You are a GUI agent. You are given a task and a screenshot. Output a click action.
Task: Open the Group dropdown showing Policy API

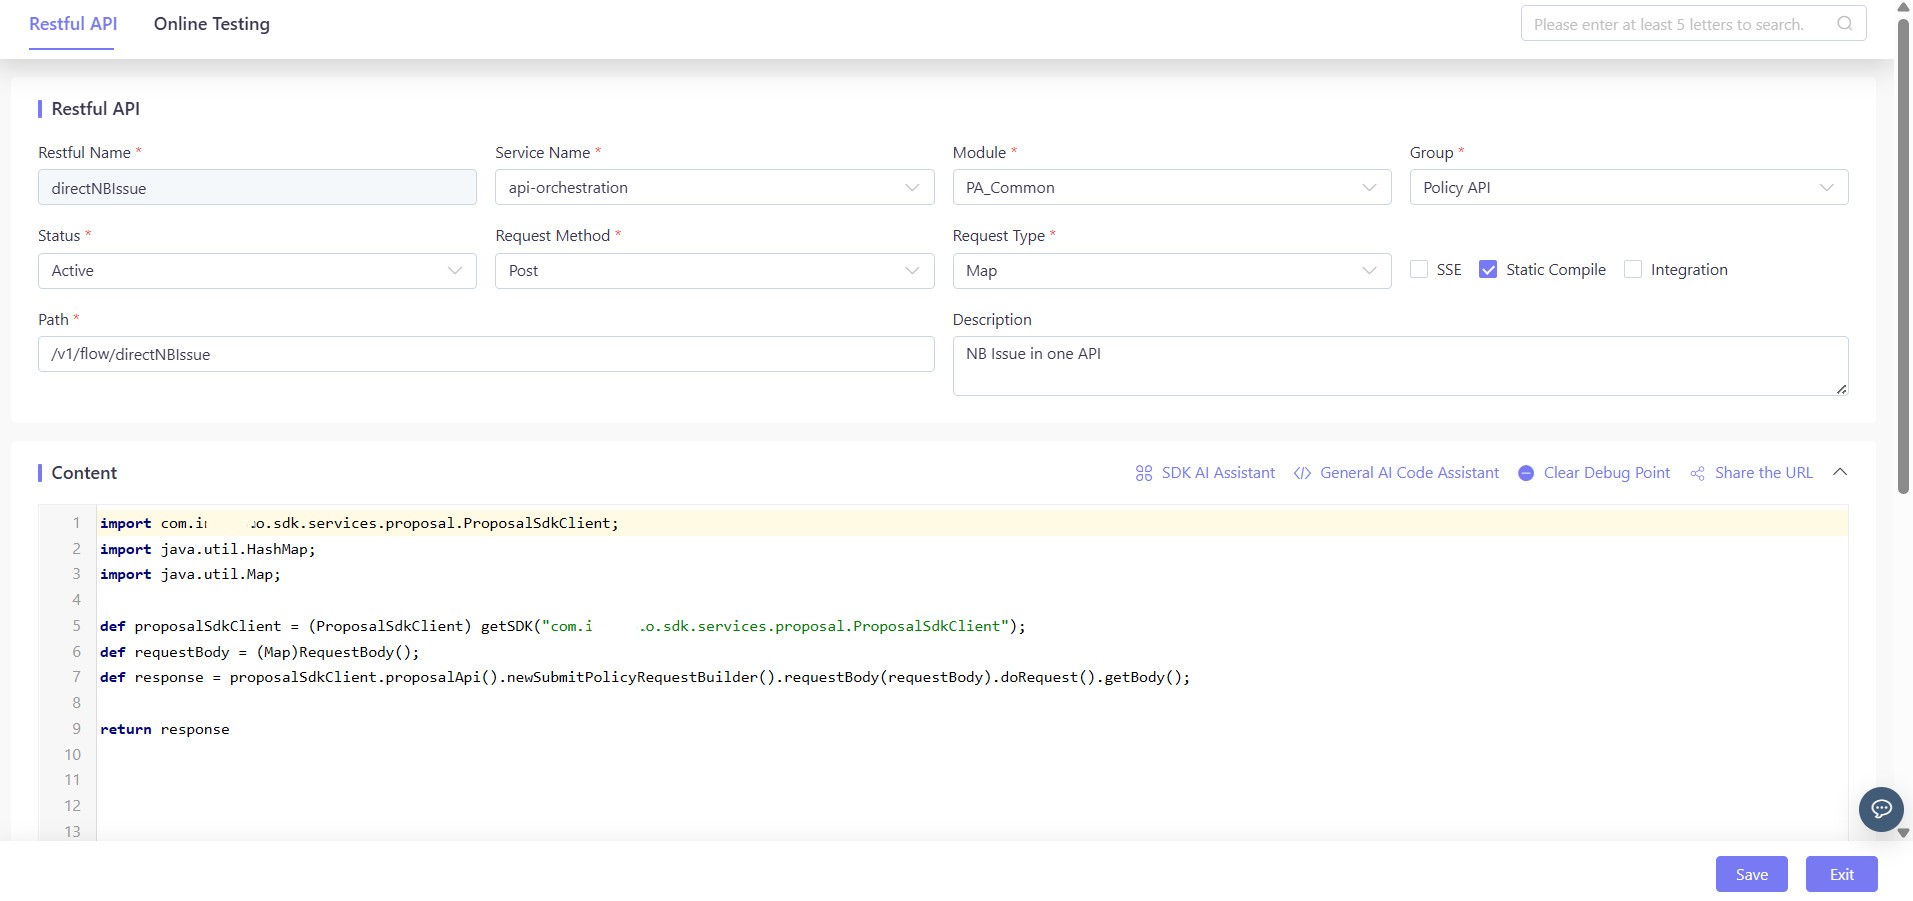pyautogui.click(x=1629, y=187)
